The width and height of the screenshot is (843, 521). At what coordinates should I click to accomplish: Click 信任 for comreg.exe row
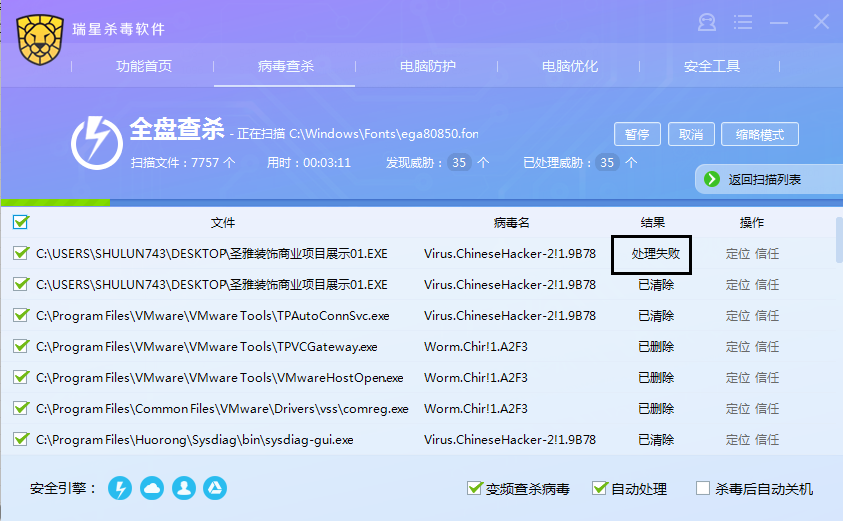click(x=767, y=409)
